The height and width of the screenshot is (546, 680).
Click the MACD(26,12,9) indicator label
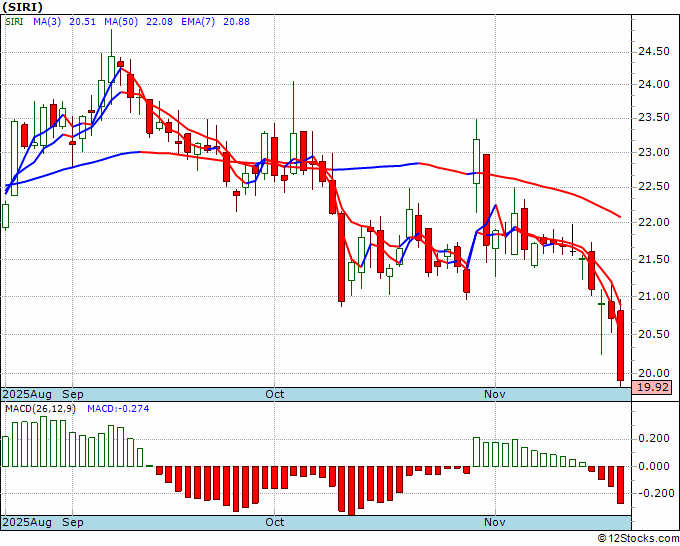(40, 409)
